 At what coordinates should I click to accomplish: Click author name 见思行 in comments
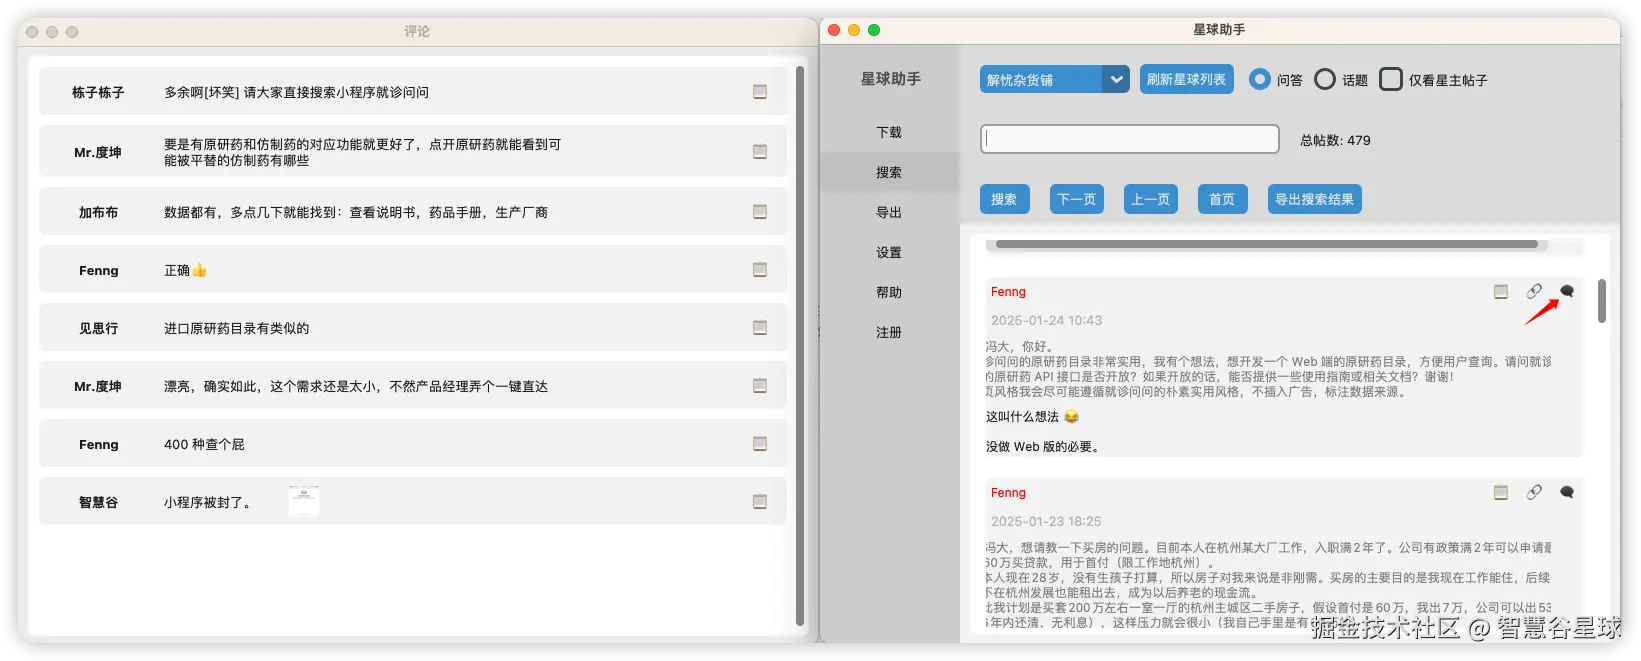point(98,328)
